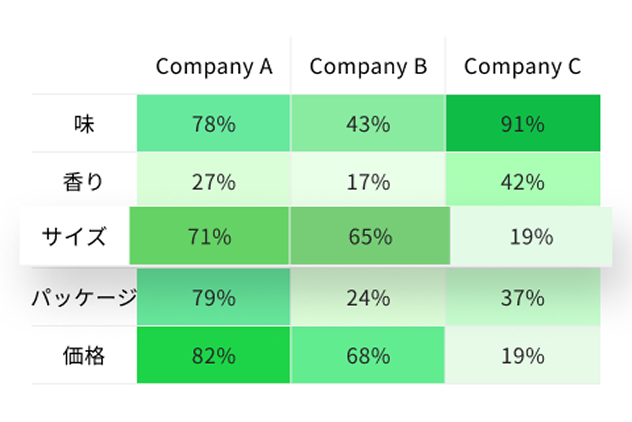The width and height of the screenshot is (632, 422).
Task: Select the Company B column header
Action: click(368, 67)
